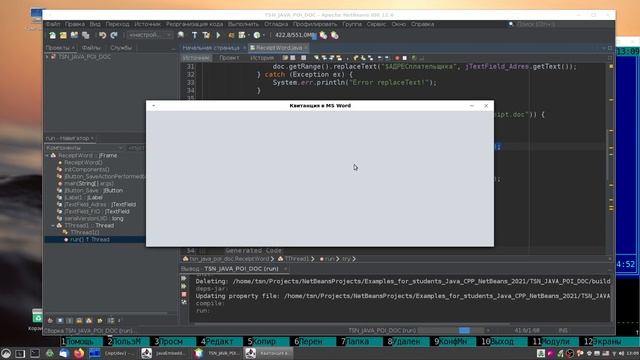Screen dimensions: 640x360
Task: Close the ReceiptWord.java editor tab
Action: pyautogui.click(x=306, y=48)
